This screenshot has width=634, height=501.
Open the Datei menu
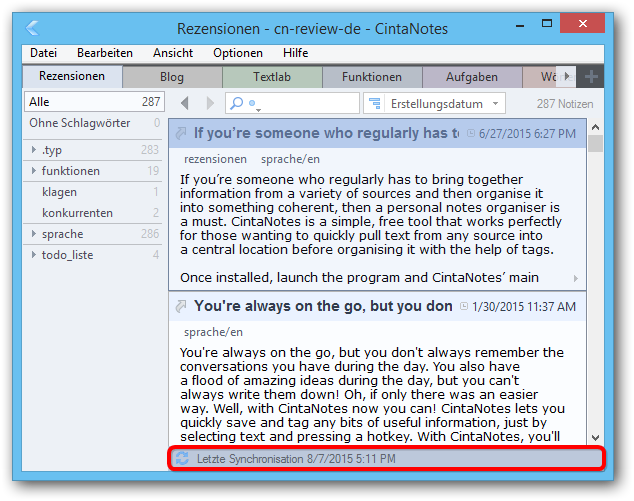[43, 53]
